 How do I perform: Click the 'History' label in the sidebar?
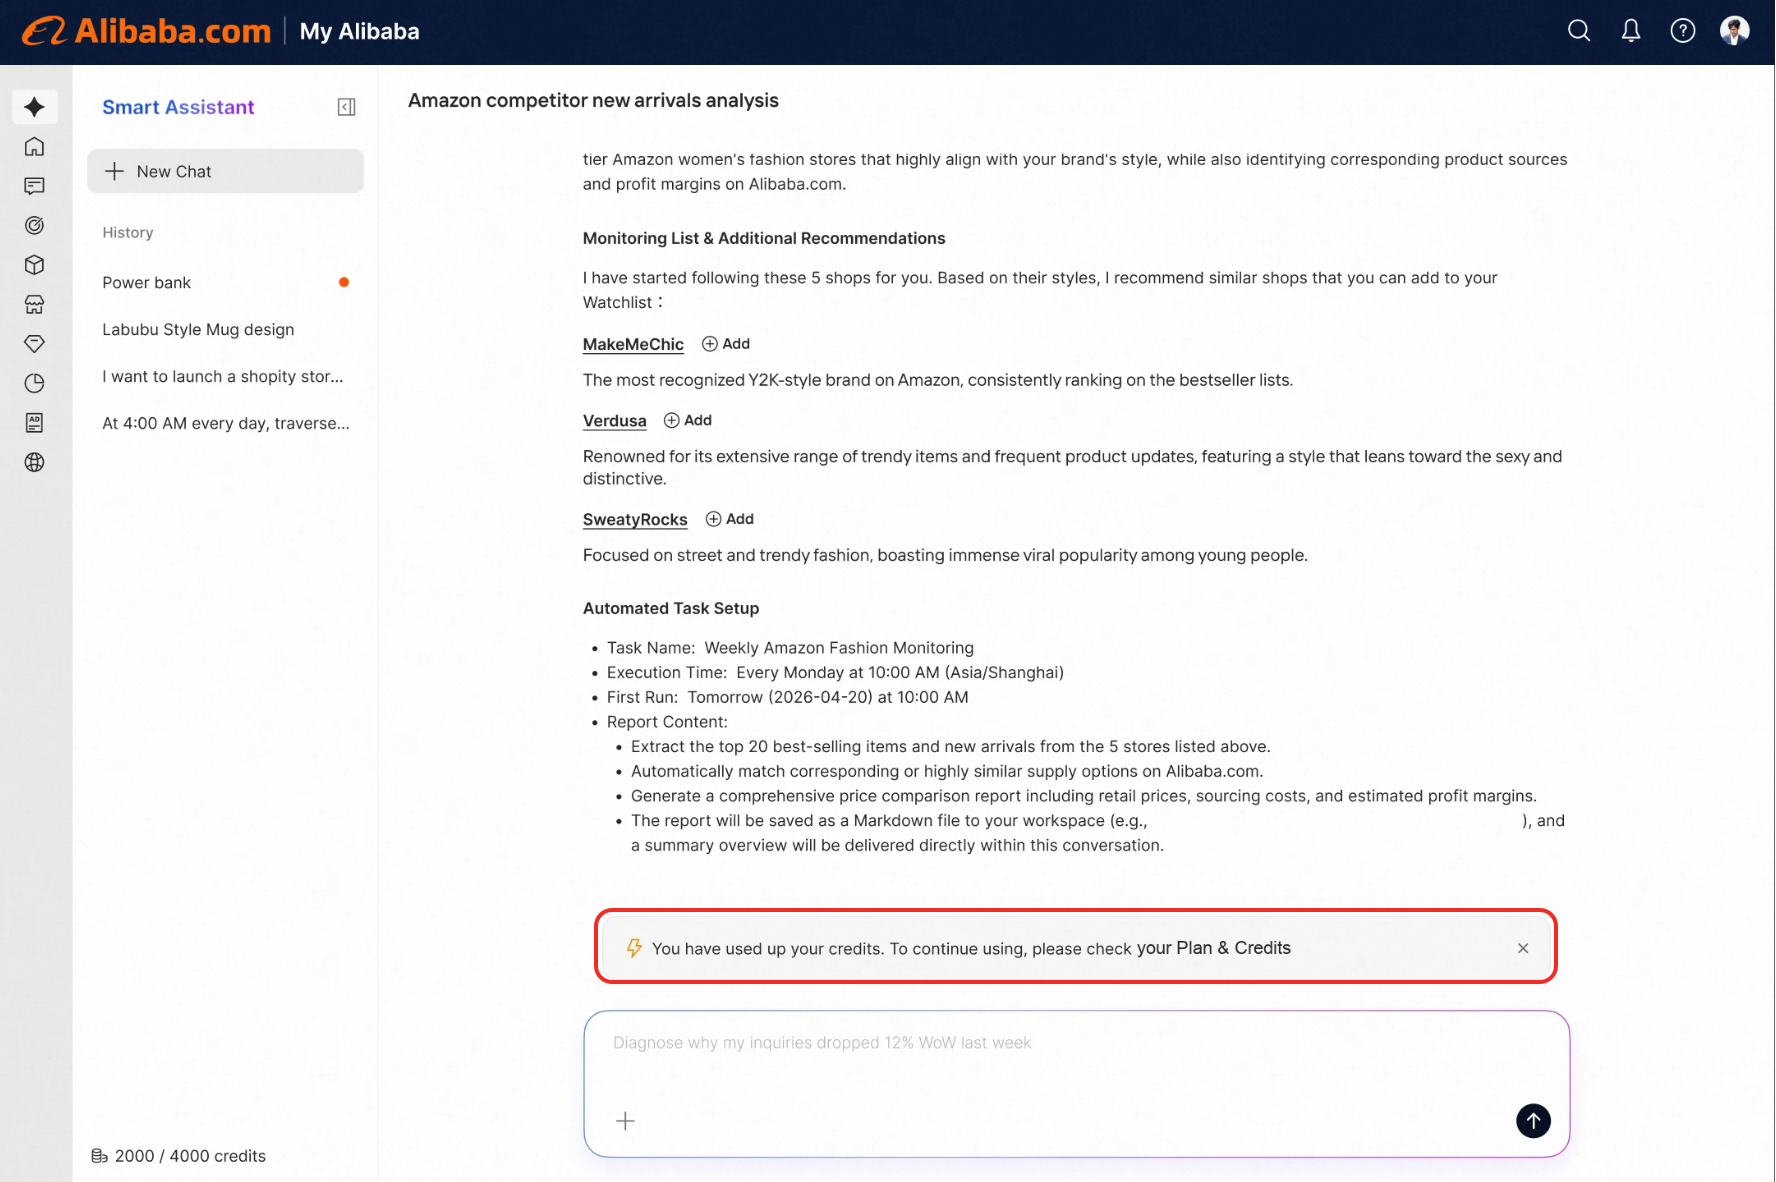pyautogui.click(x=128, y=232)
